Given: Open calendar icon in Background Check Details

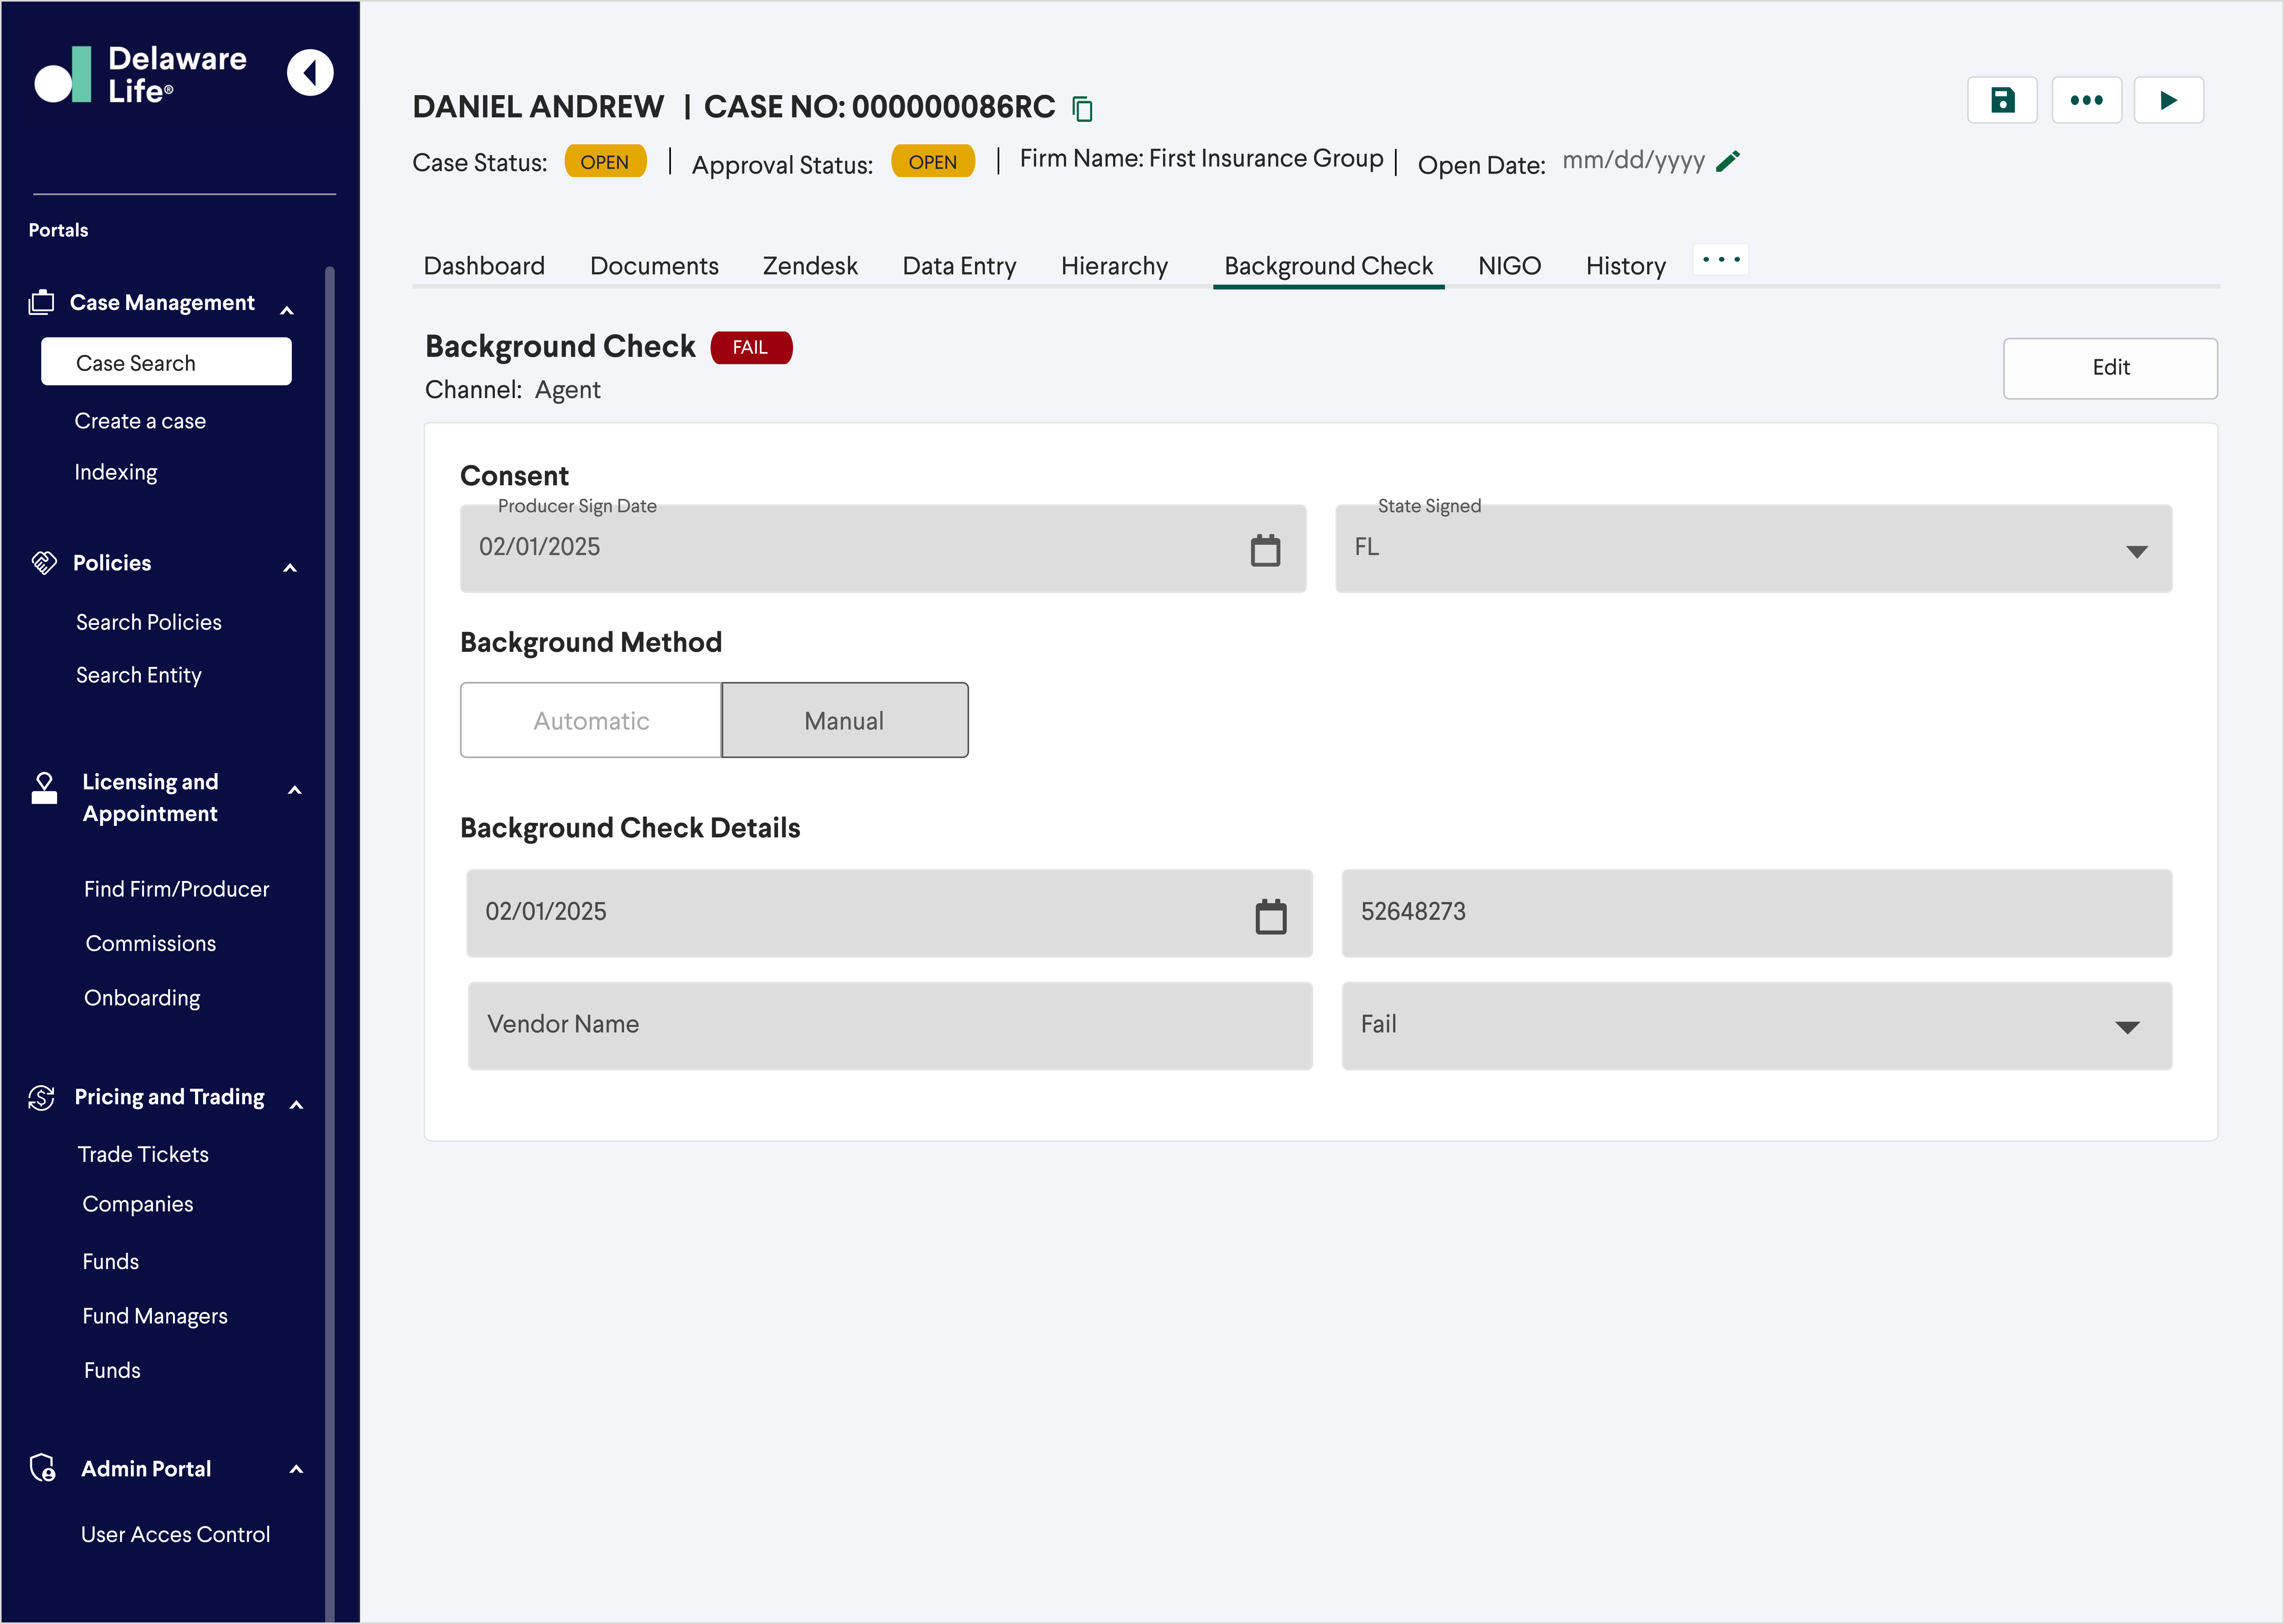Looking at the screenshot, I should 1270,916.
